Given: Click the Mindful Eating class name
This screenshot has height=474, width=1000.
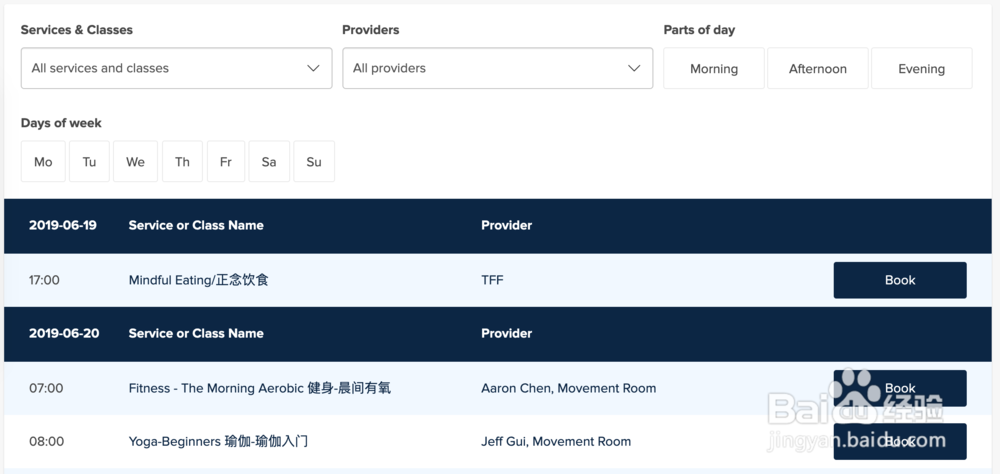Looking at the screenshot, I should pyautogui.click(x=199, y=280).
